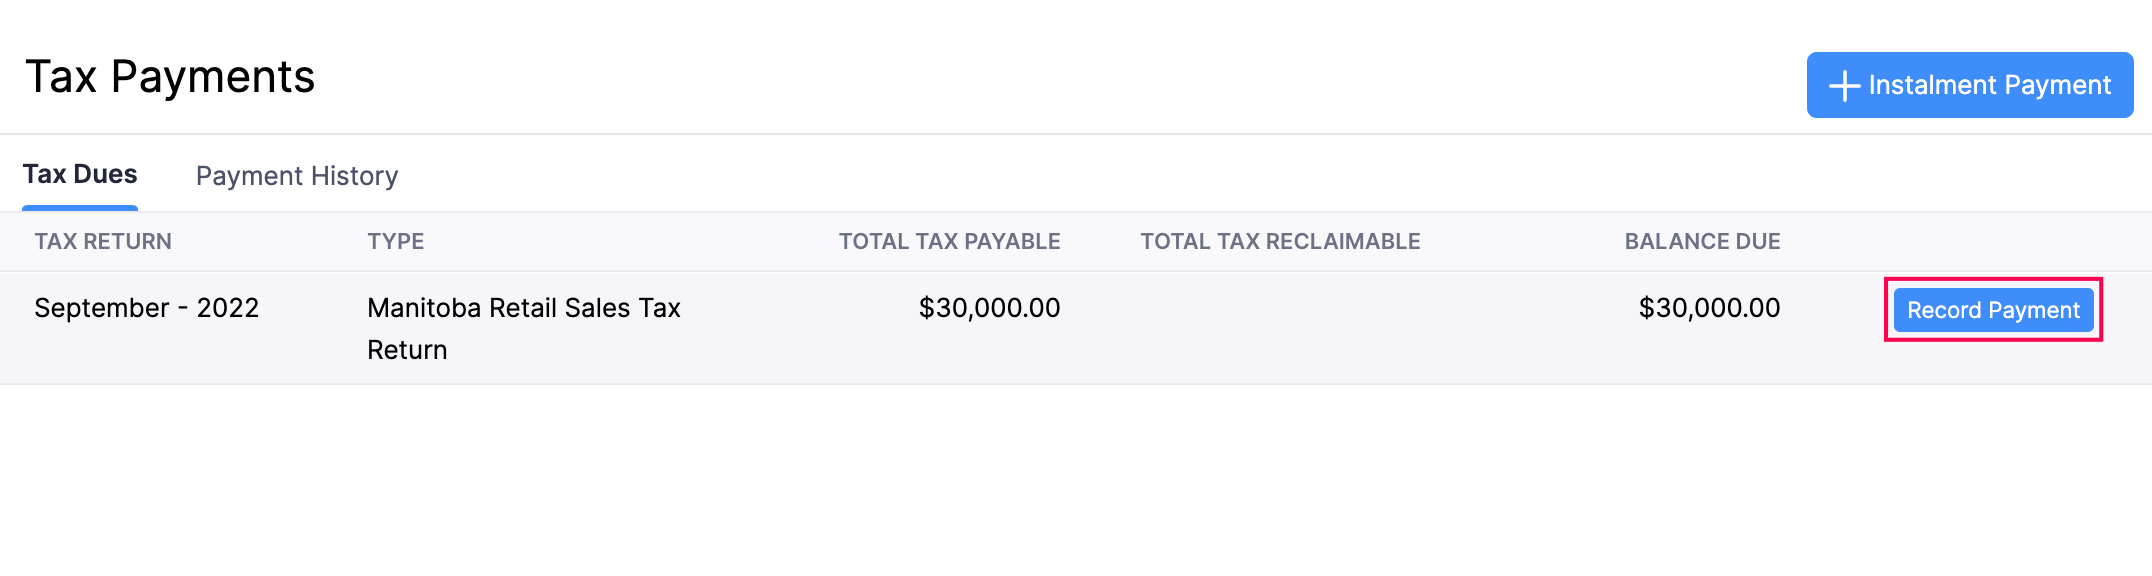Click the Tax Payments page heading

pos(171,76)
